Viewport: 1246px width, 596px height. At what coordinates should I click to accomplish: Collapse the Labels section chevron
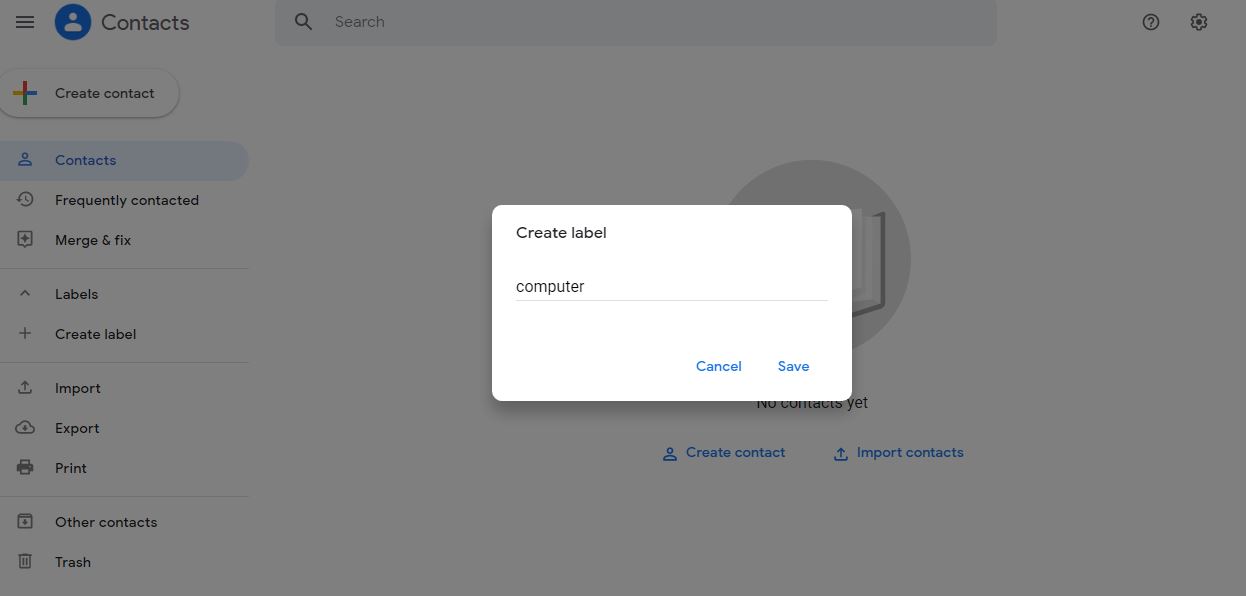25,294
